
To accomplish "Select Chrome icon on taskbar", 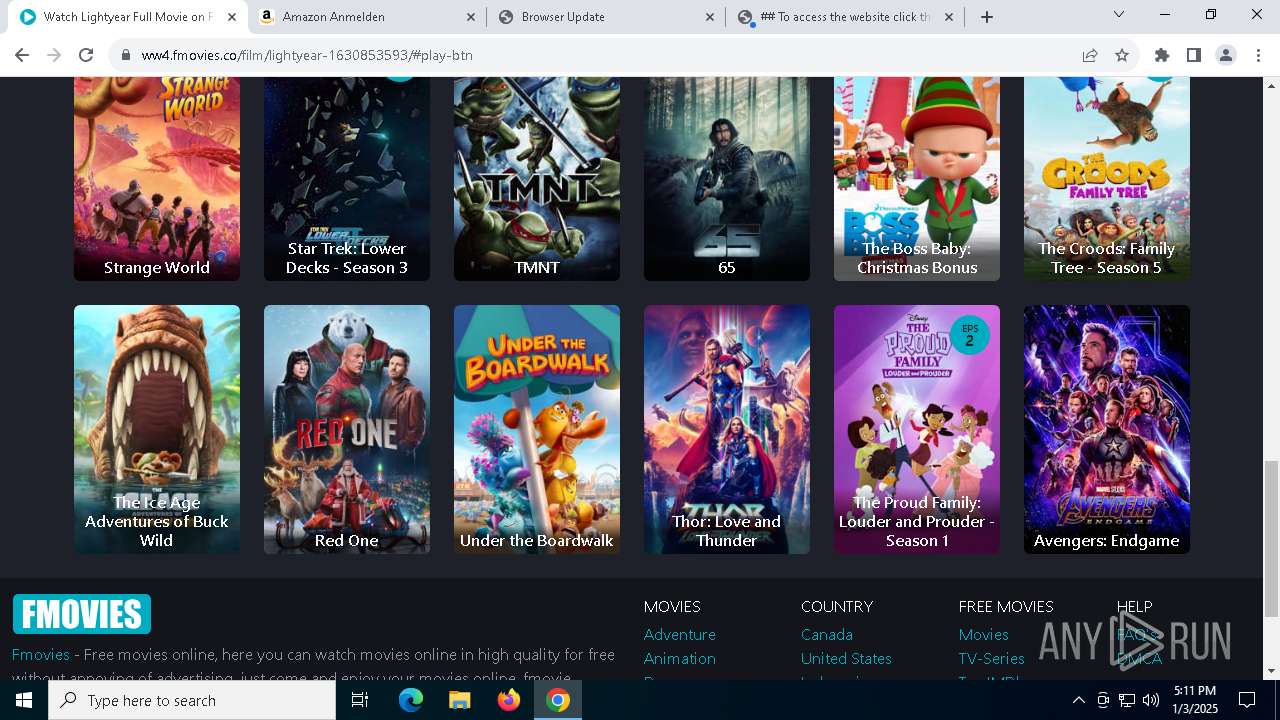I will point(558,700).
